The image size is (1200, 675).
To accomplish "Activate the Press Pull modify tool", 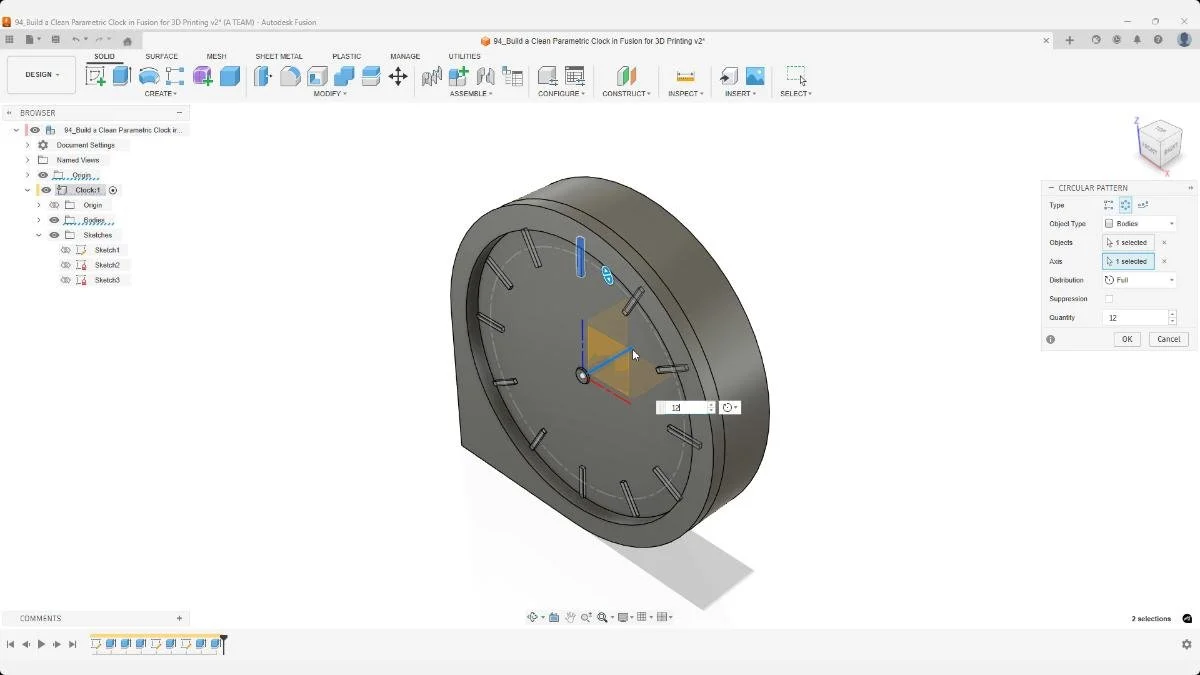I will 262,76.
